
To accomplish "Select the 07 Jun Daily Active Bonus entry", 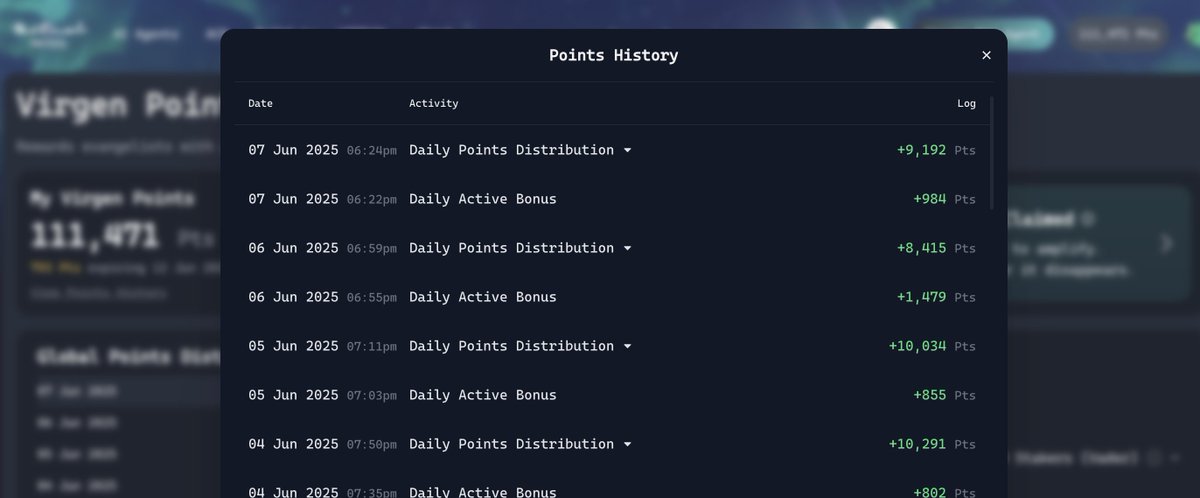I will [612, 199].
